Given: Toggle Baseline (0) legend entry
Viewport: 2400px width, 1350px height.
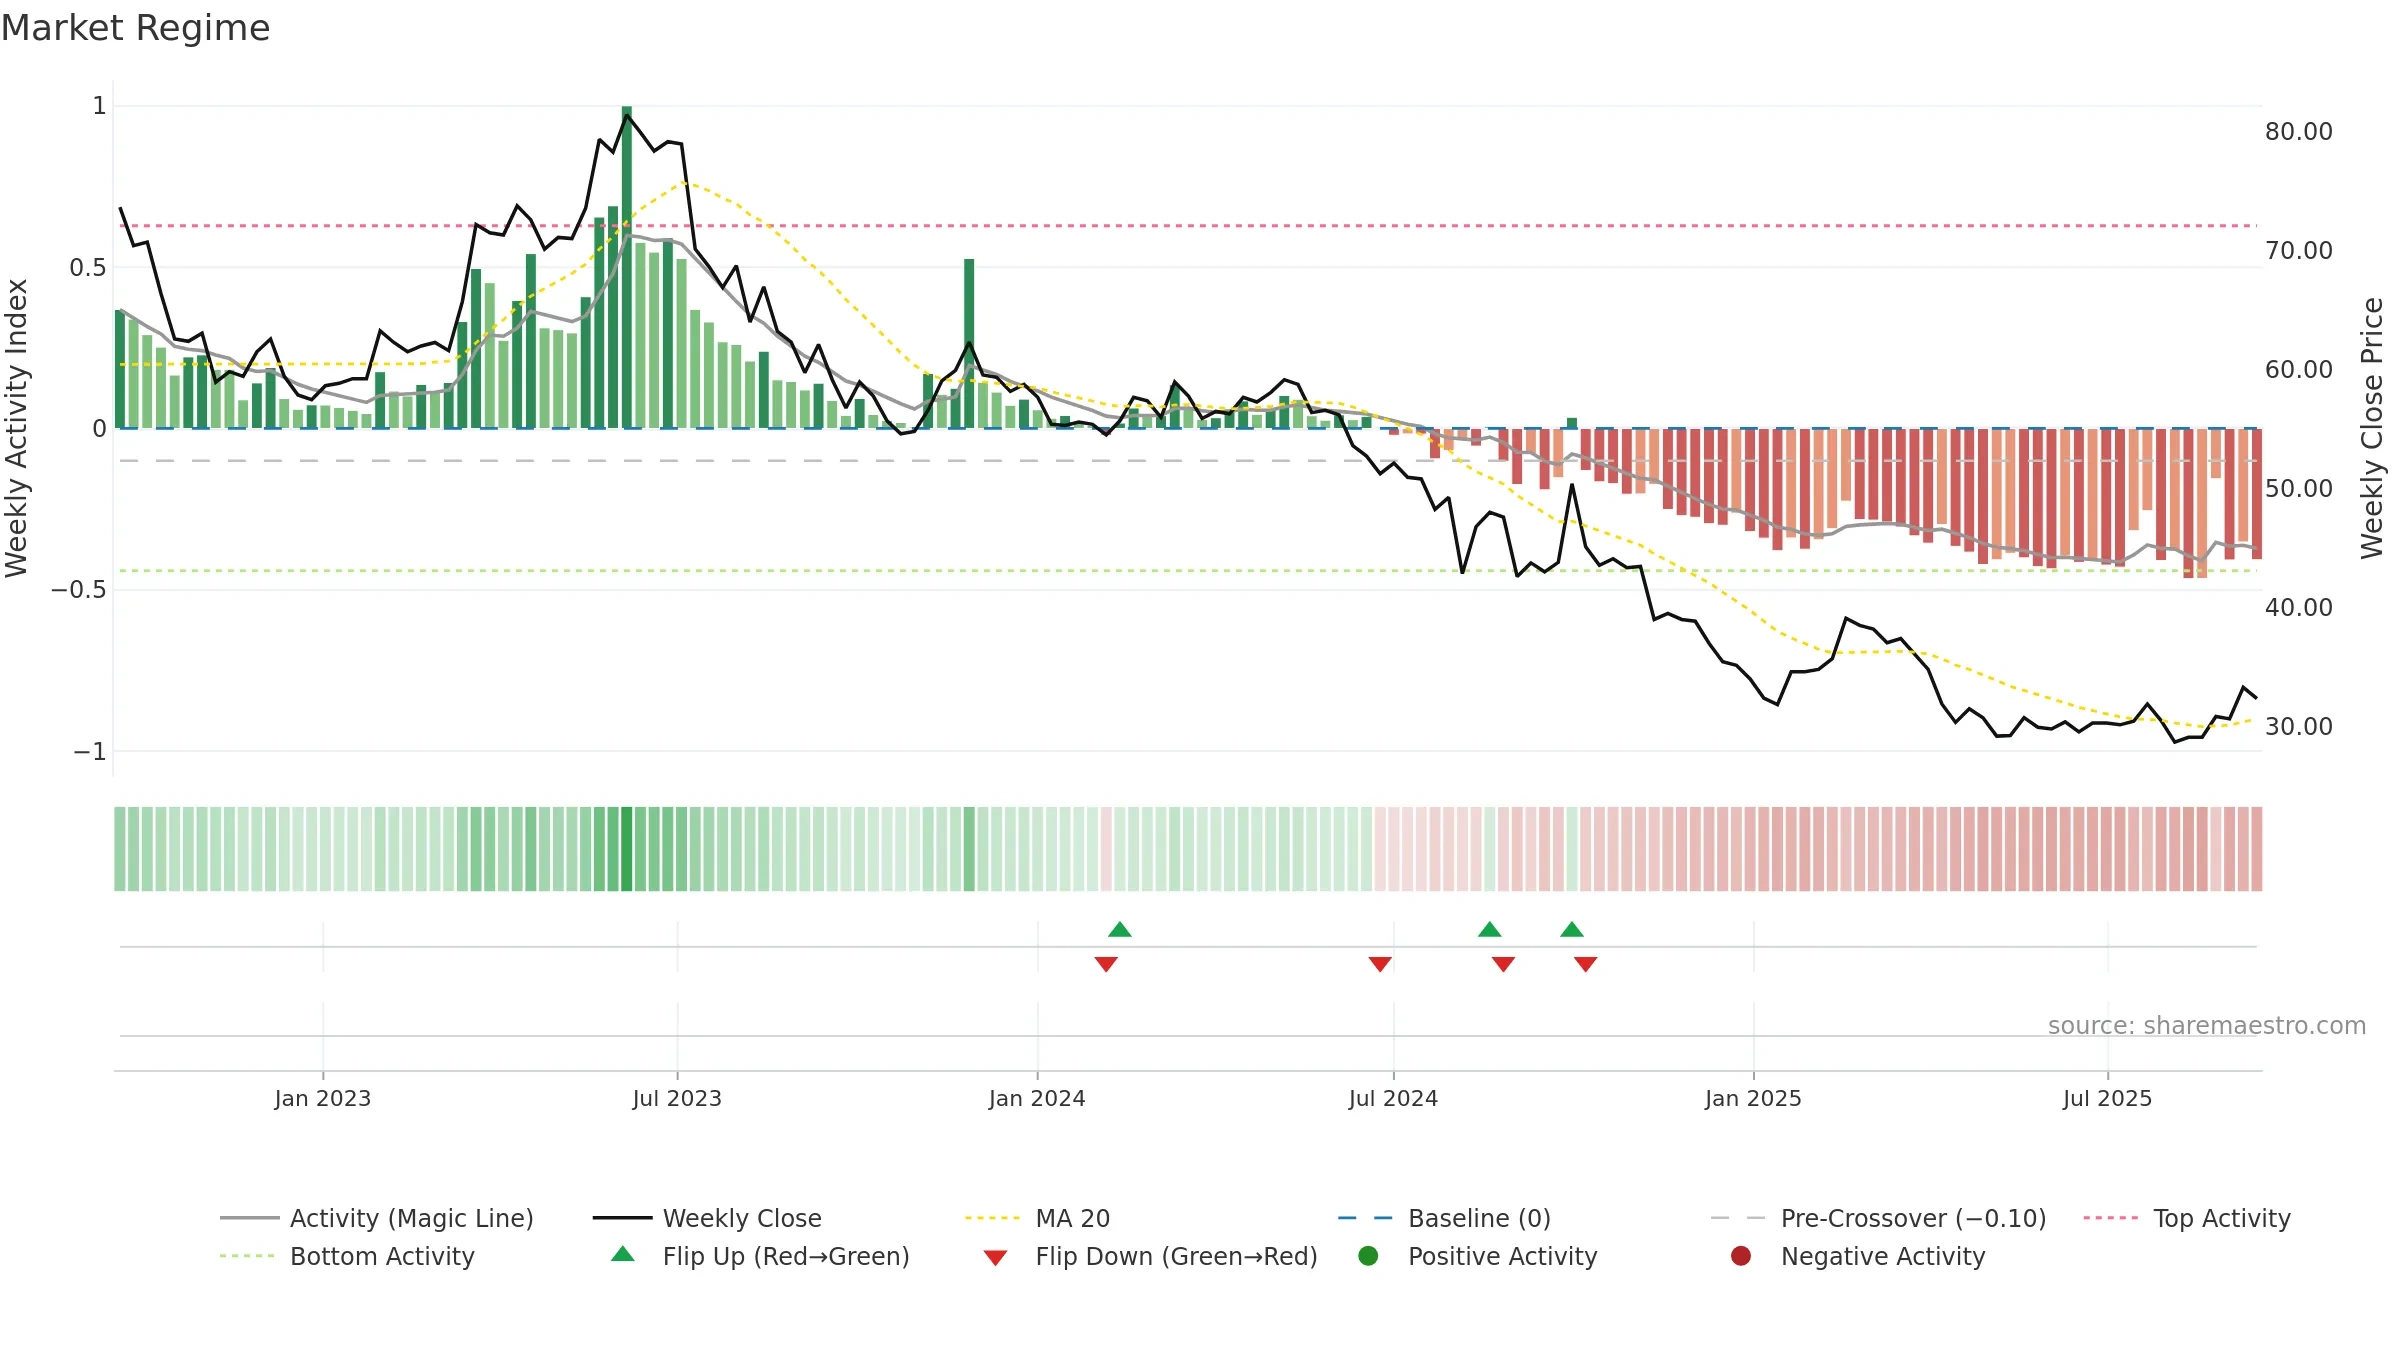Looking at the screenshot, I should point(1444,1218).
